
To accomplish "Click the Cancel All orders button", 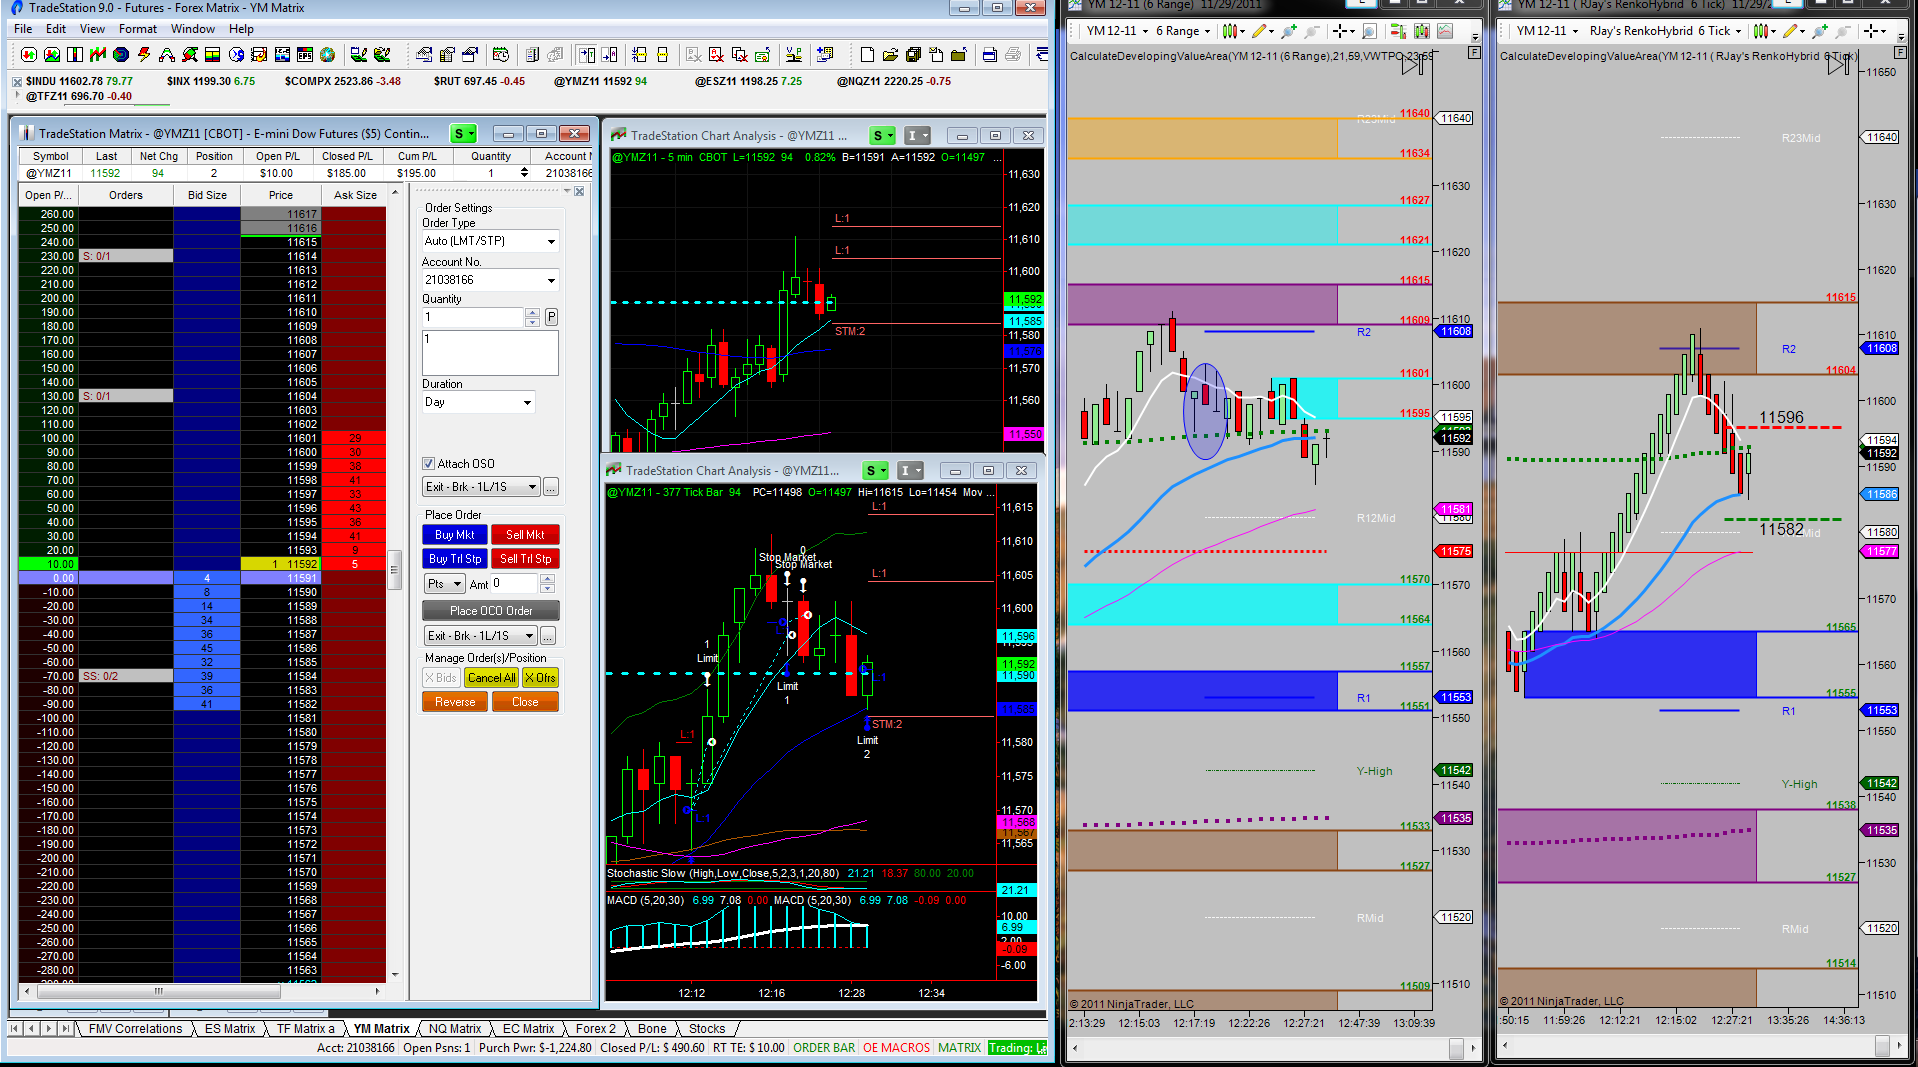I will (492, 678).
